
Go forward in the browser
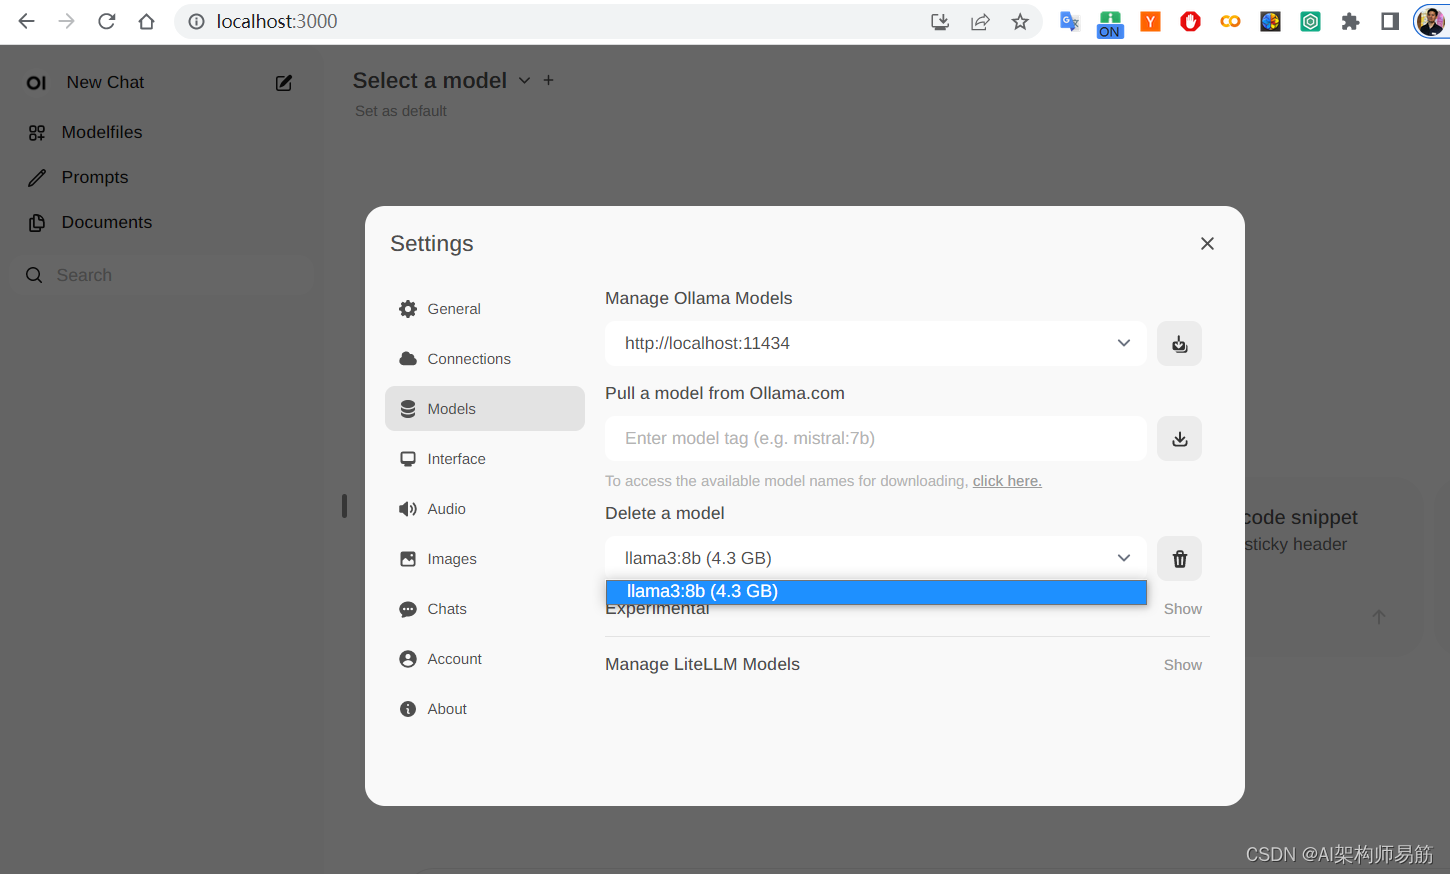coord(67,21)
